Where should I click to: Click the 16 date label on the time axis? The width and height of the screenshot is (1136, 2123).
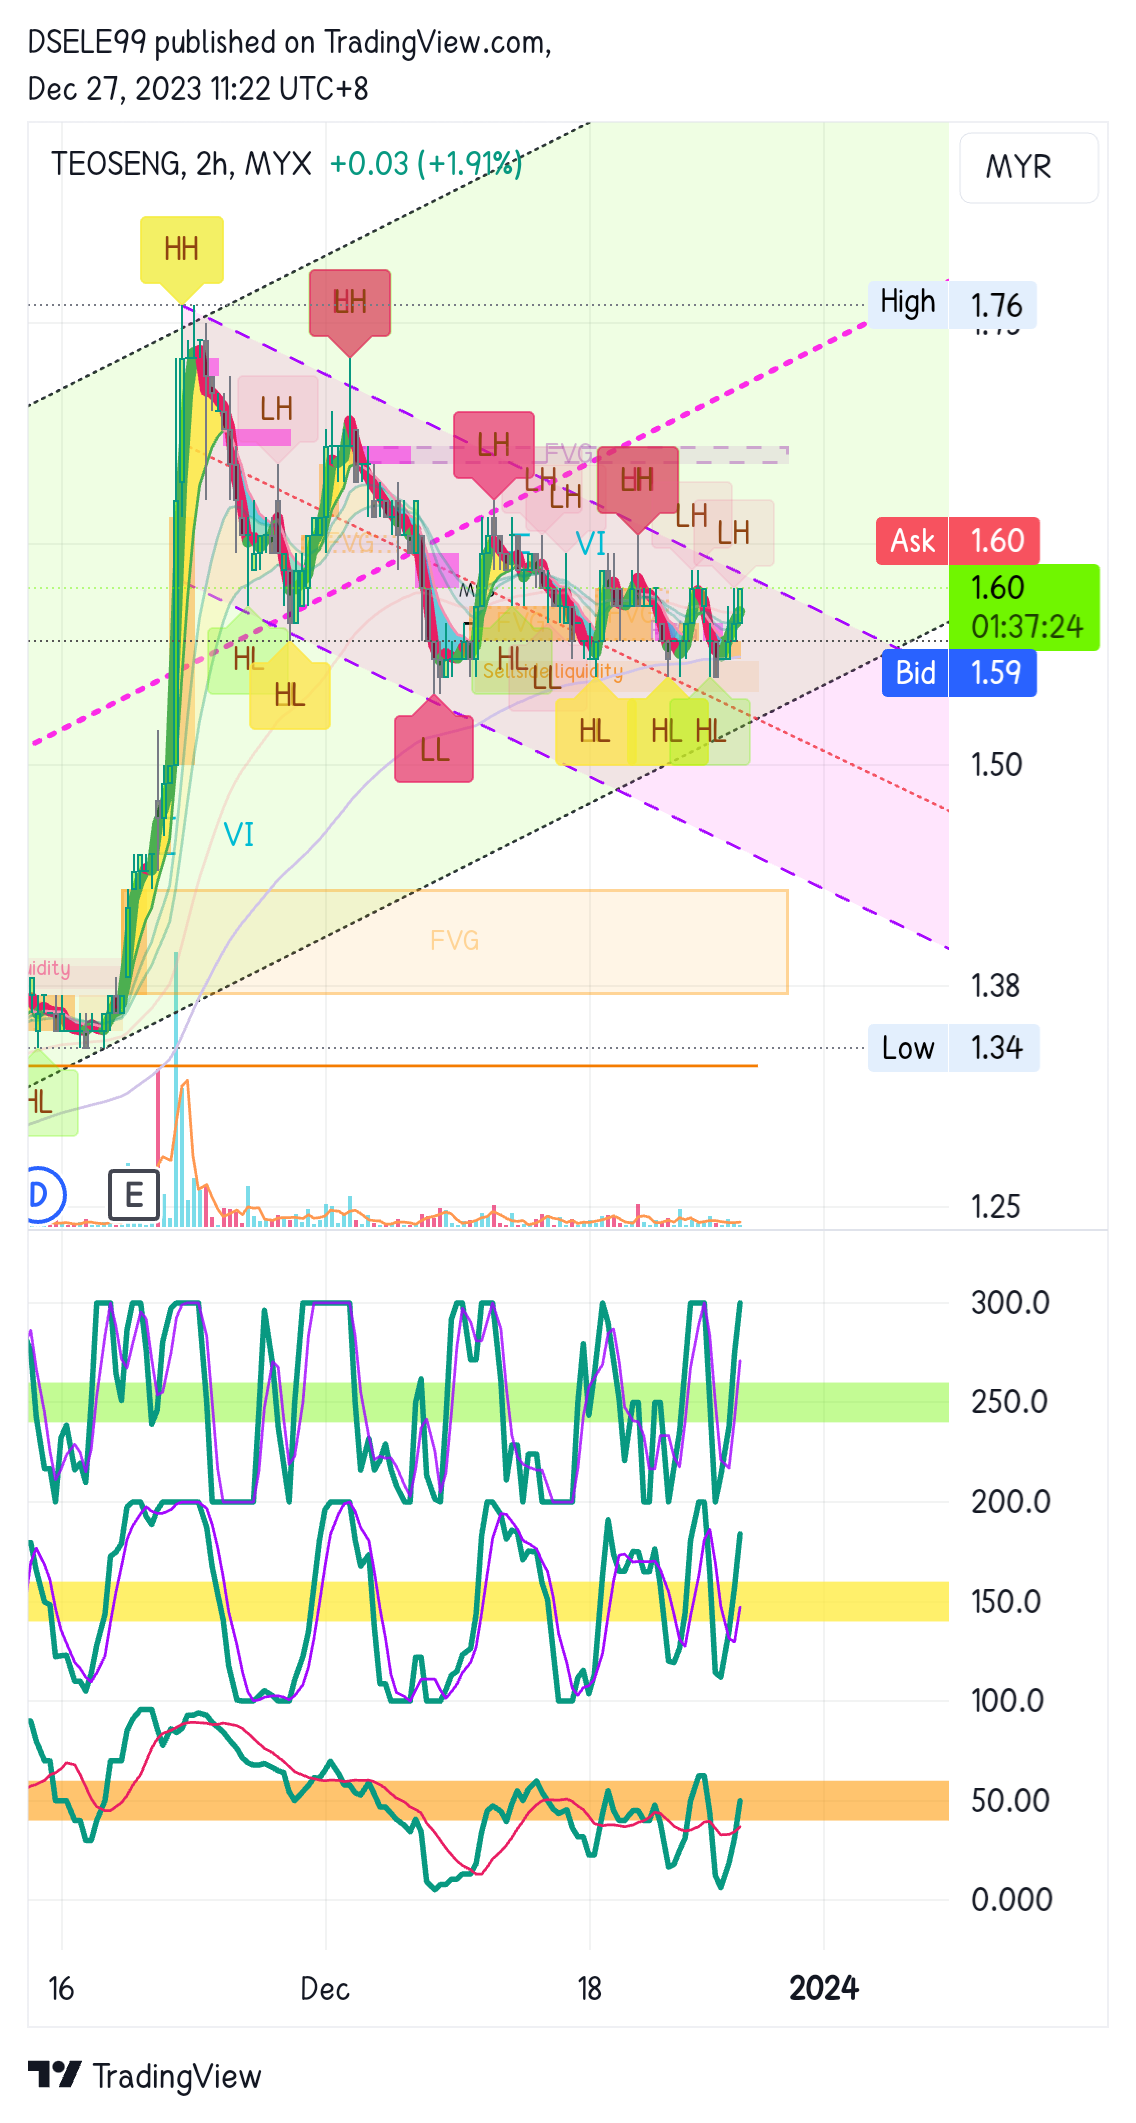(x=61, y=1989)
